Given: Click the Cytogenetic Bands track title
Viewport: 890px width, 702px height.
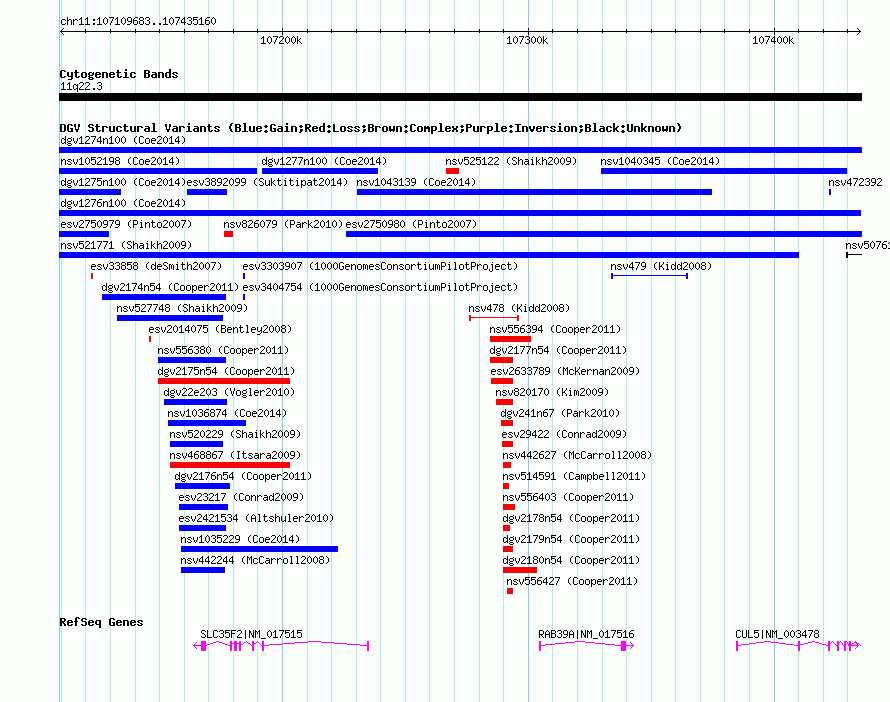Looking at the screenshot, I should pos(119,74).
